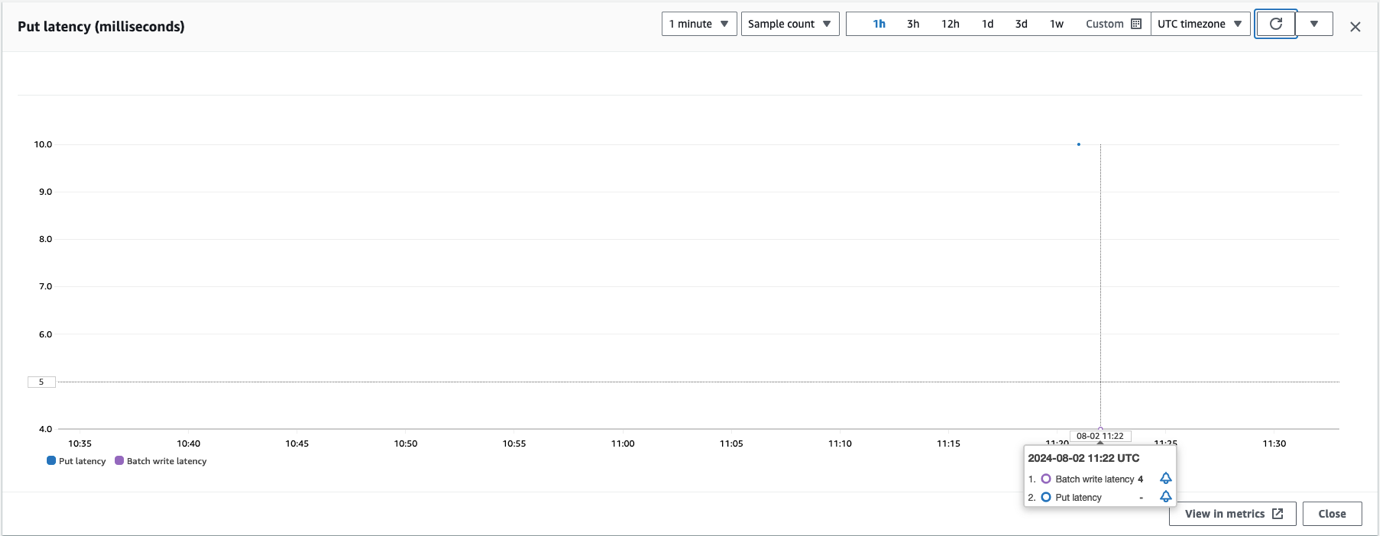Click the blue Put latency legend swatch
Image resolution: width=1380 pixels, height=536 pixels.
(x=51, y=461)
